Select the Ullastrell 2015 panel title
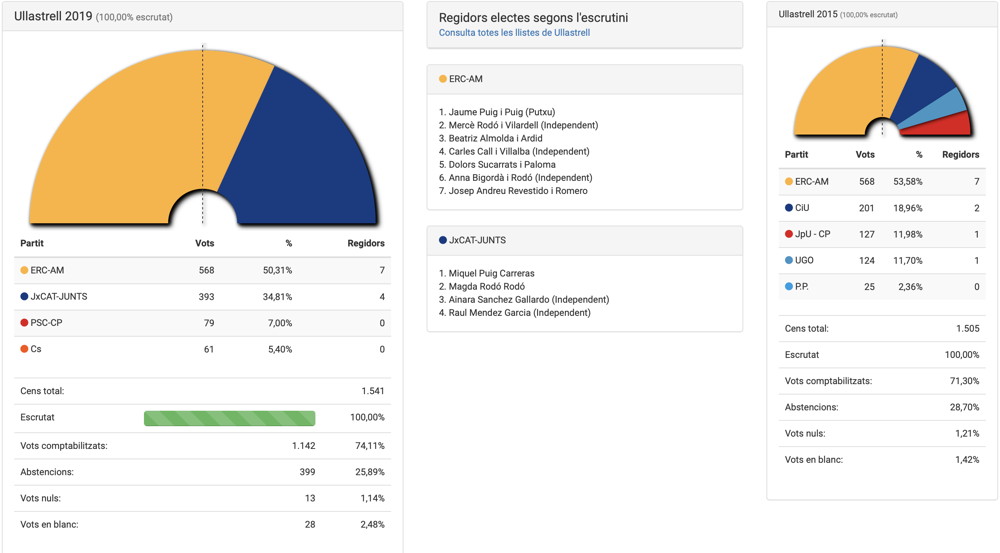This screenshot has width=1000, height=553. point(808,14)
